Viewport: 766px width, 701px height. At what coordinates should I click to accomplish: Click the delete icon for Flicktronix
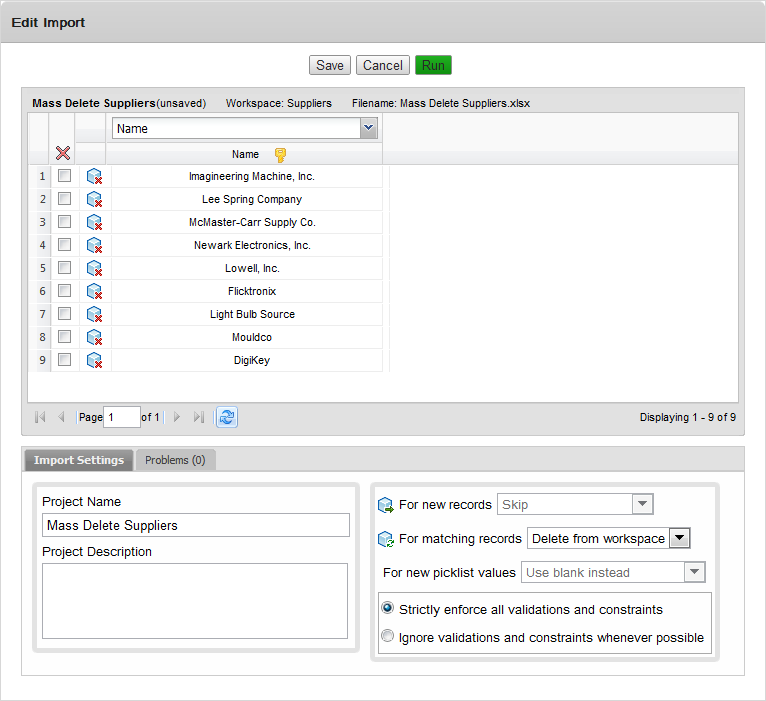coord(94,291)
